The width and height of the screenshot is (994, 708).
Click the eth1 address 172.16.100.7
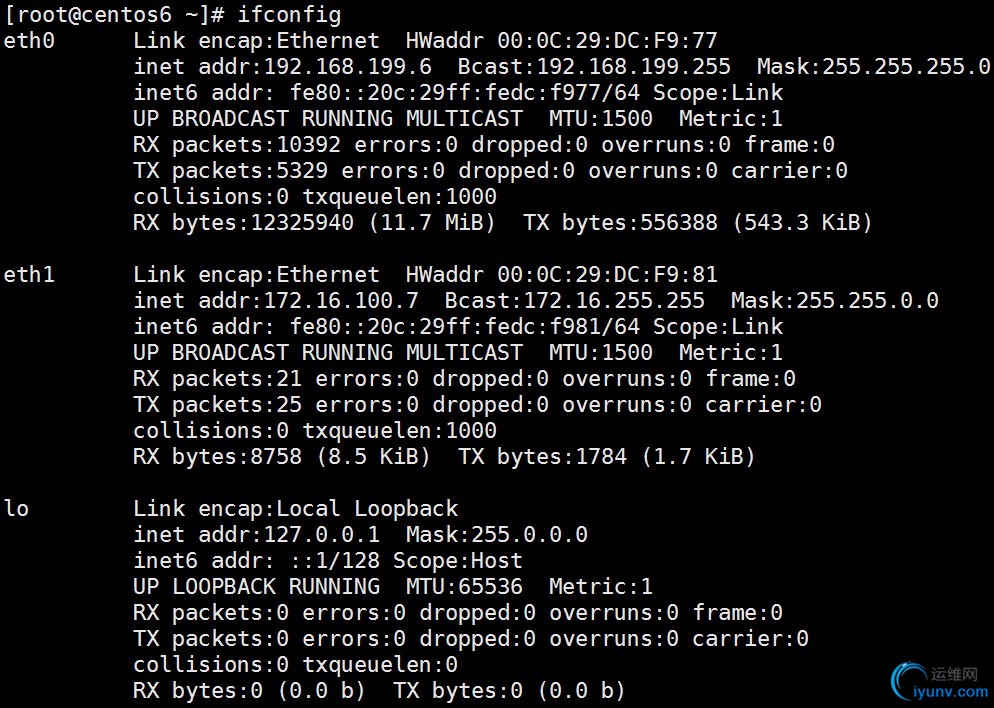pos(341,300)
